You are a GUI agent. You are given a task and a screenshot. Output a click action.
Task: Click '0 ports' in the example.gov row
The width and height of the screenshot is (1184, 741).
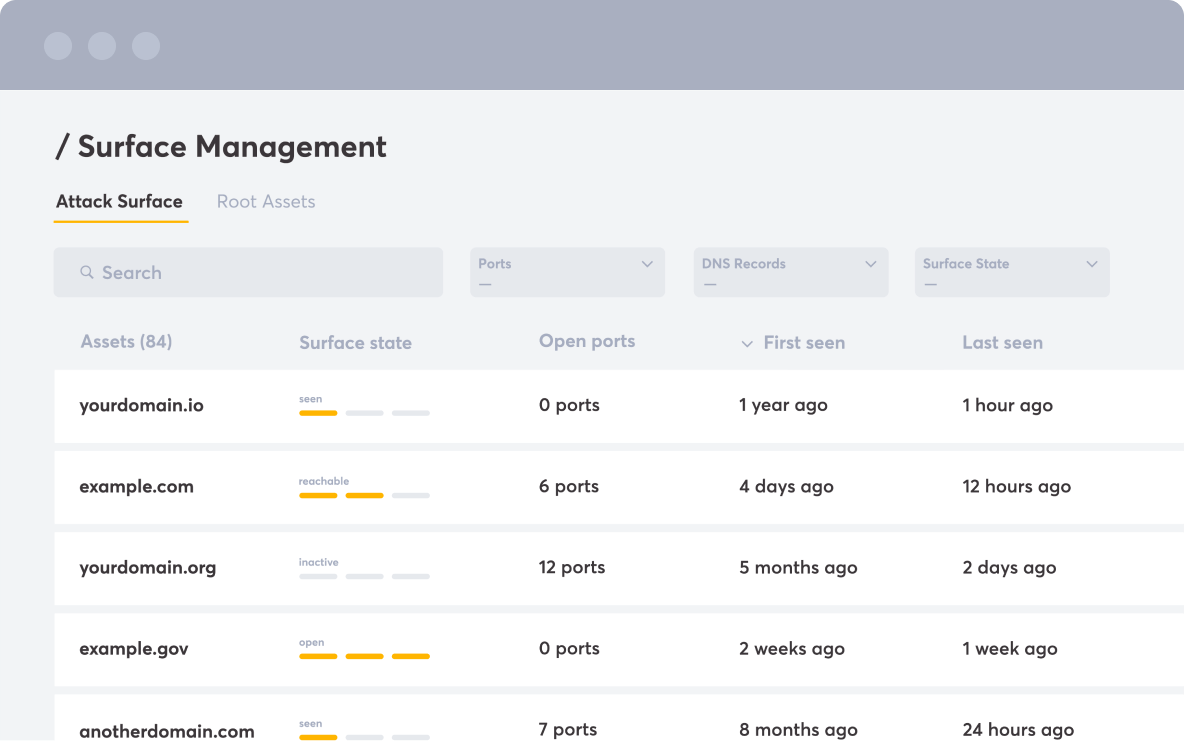click(x=569, y=648)
